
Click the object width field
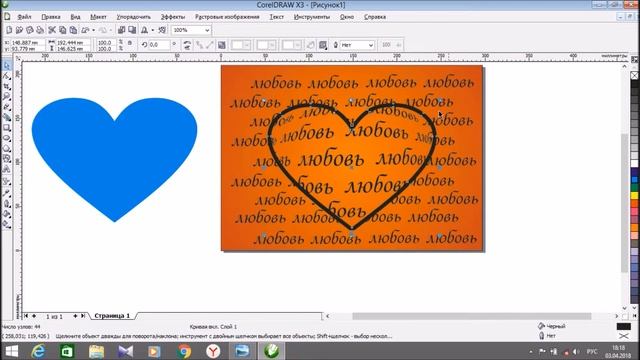tap(73, 42)
